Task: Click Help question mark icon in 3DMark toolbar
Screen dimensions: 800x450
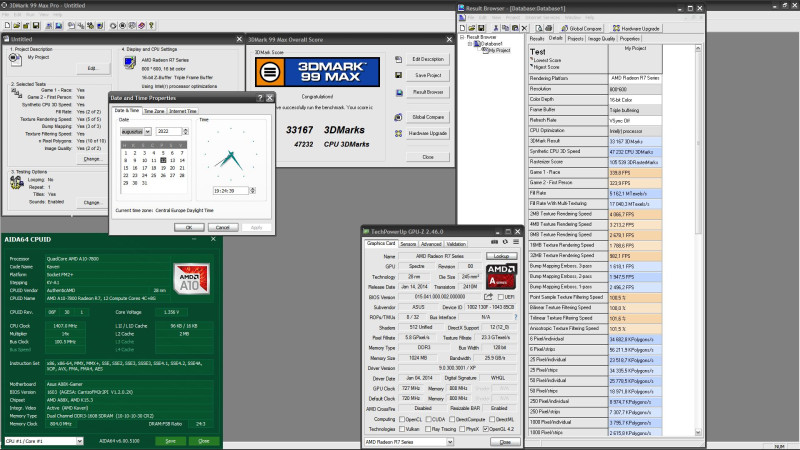Action: 152,25
